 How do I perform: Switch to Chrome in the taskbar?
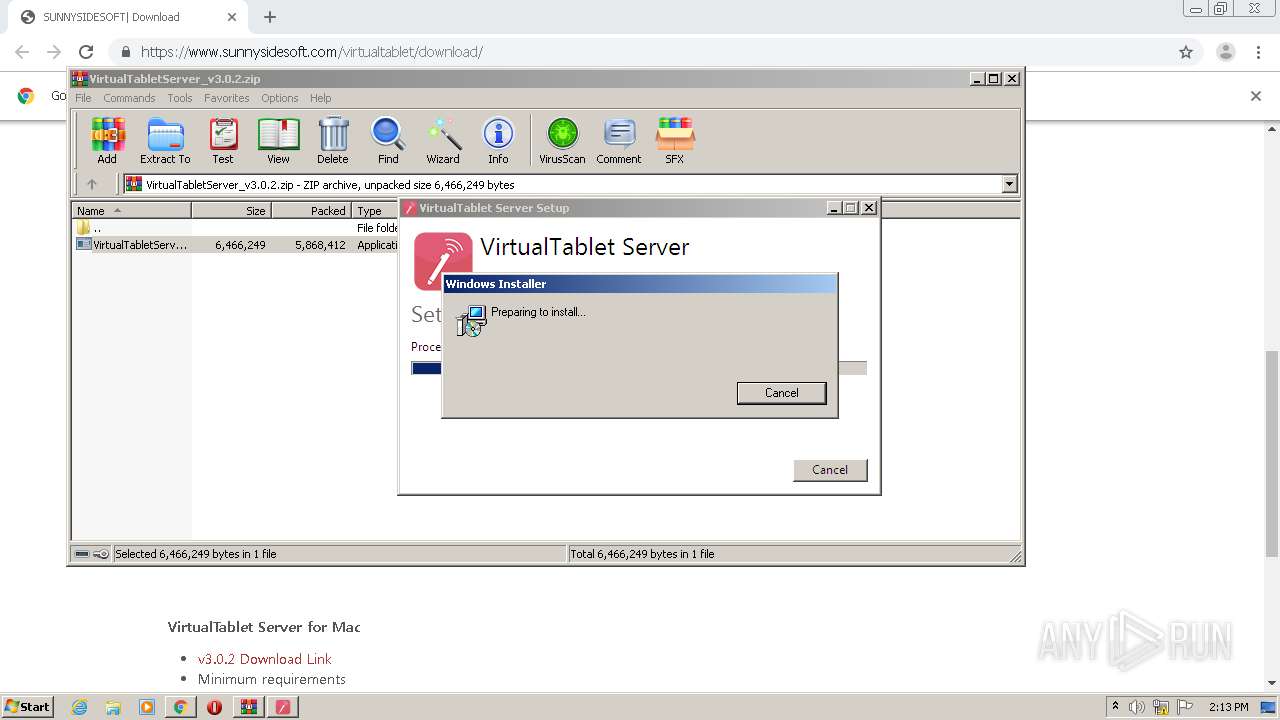pyautogui.click(x=180, y=707)
